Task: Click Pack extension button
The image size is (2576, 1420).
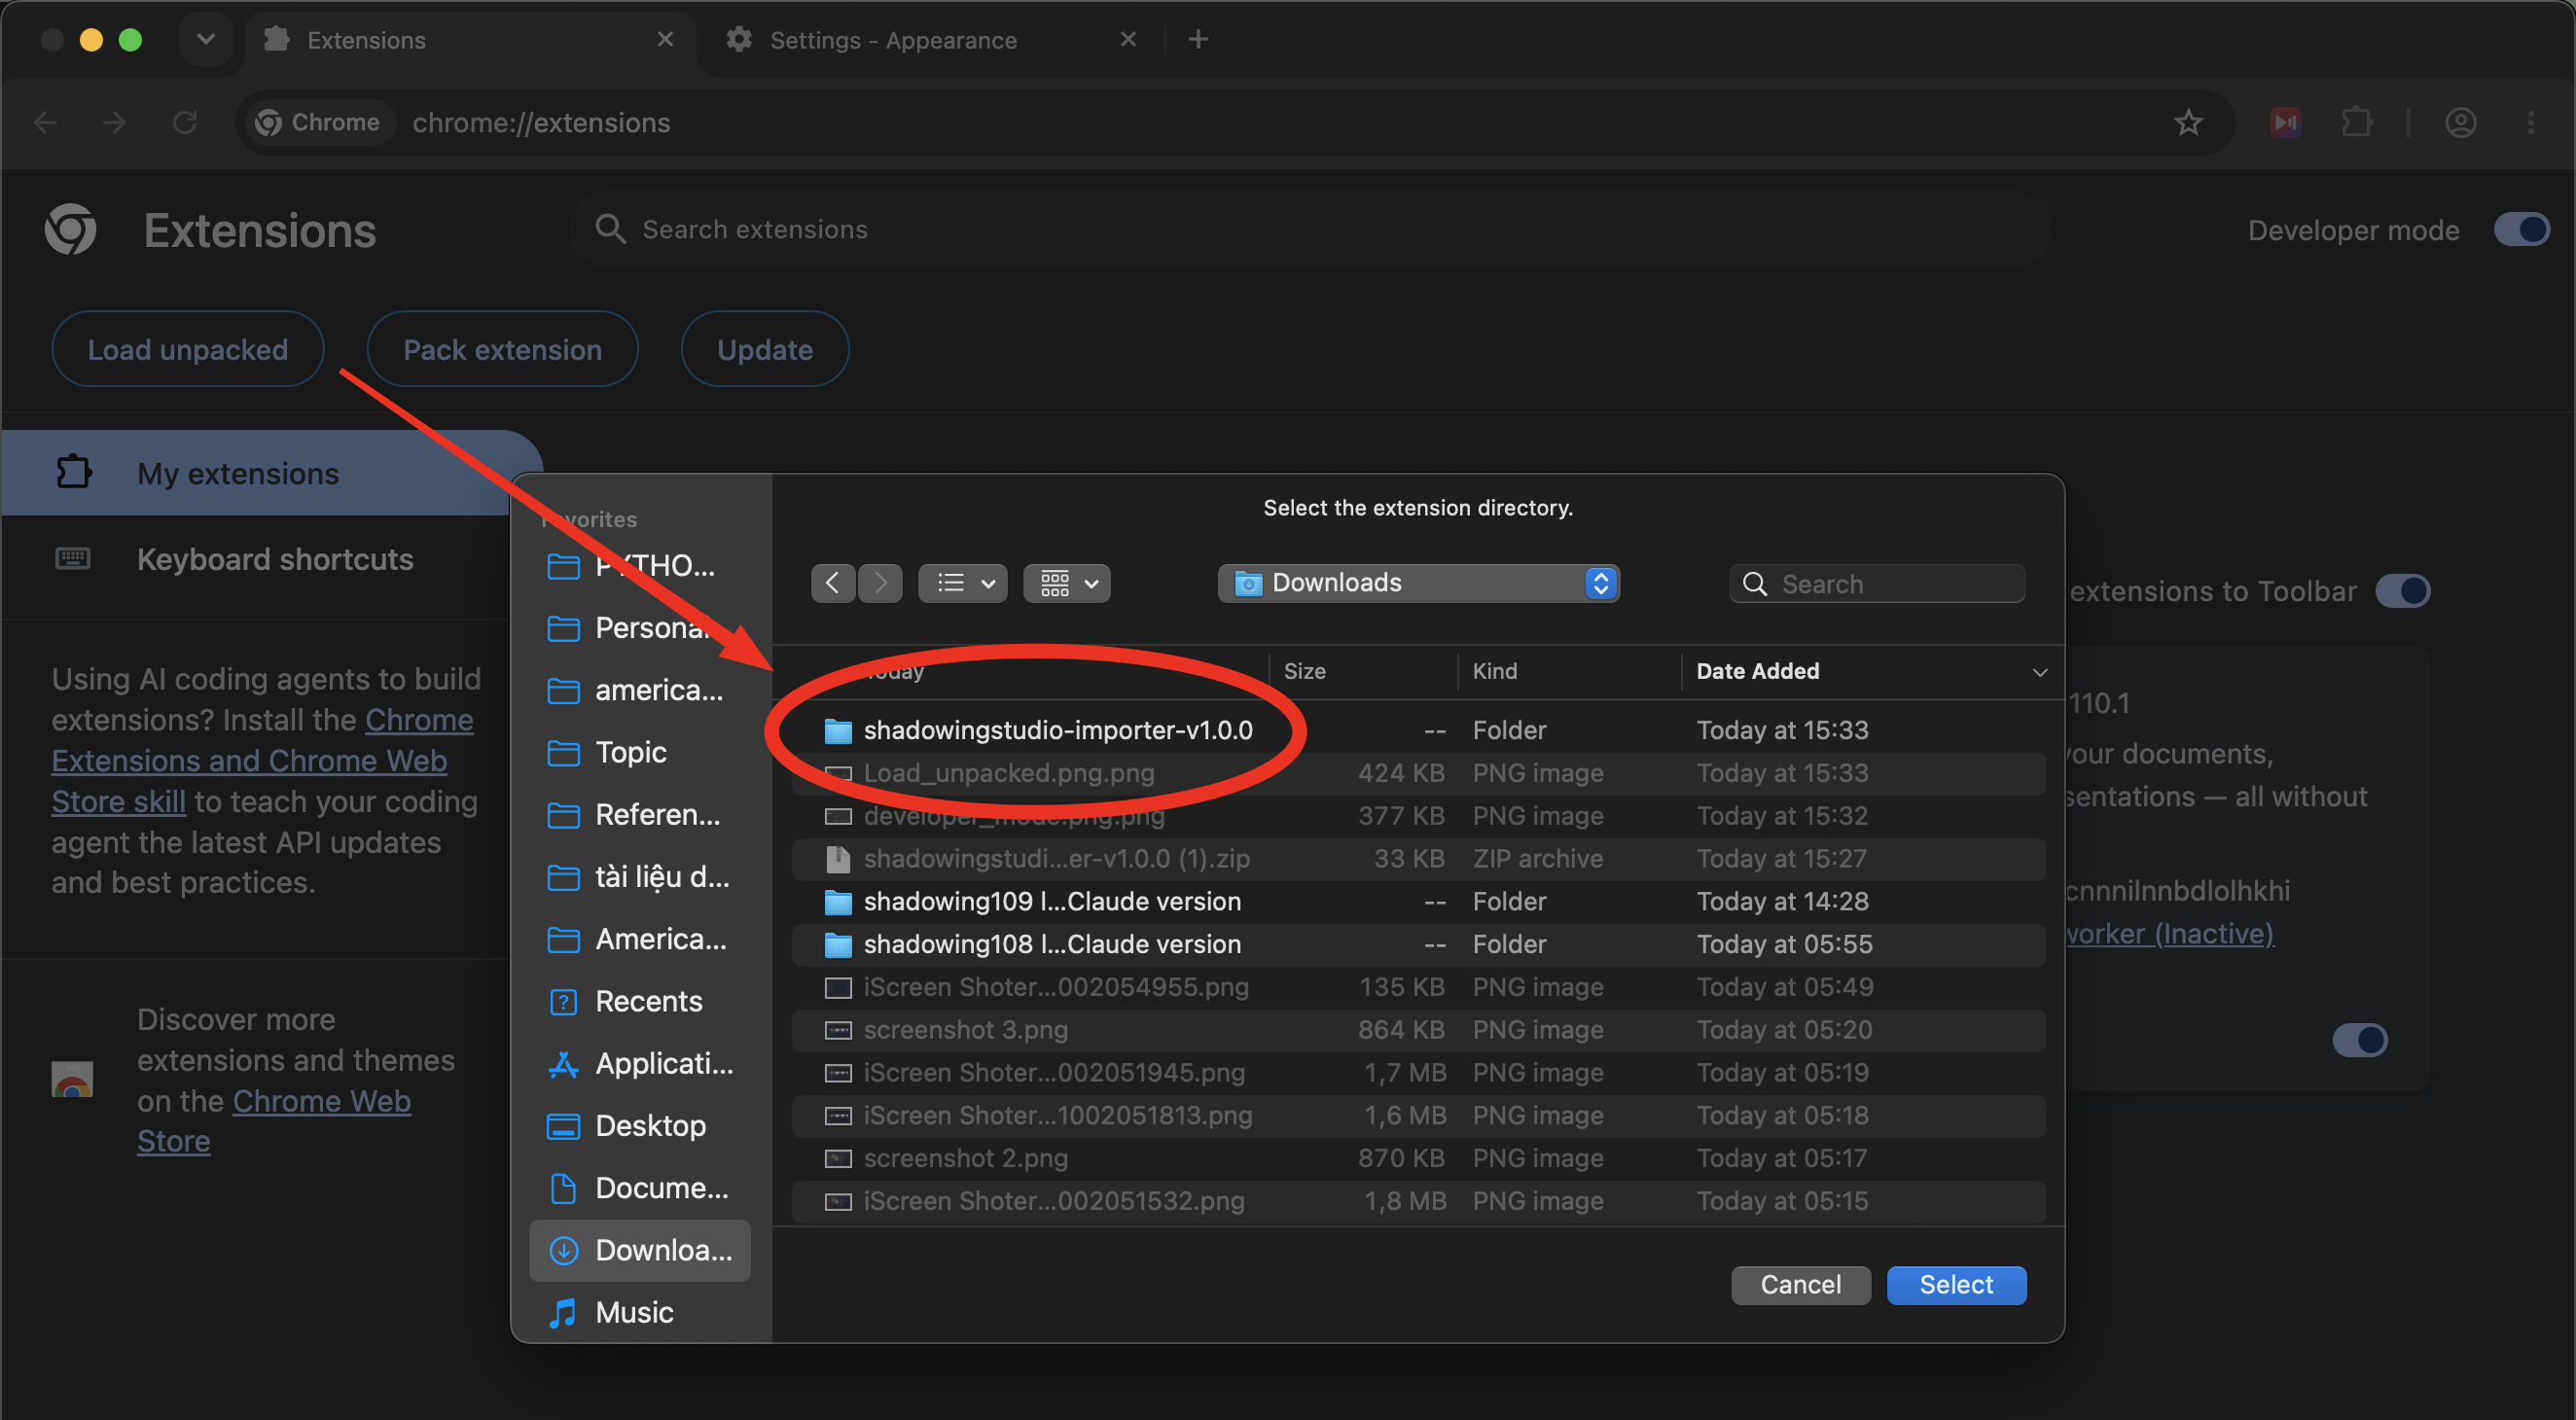Action: pos(502,349)
